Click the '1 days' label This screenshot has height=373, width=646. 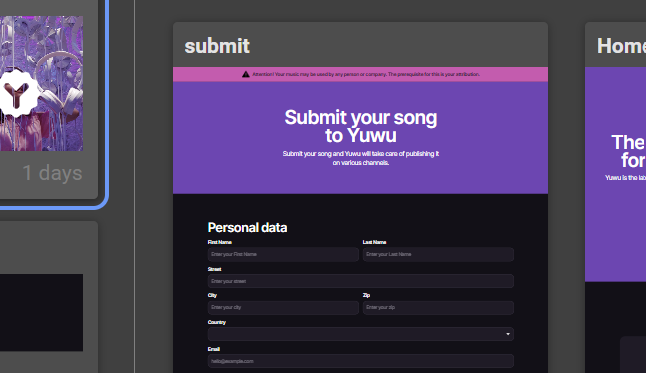coord(52,173)
